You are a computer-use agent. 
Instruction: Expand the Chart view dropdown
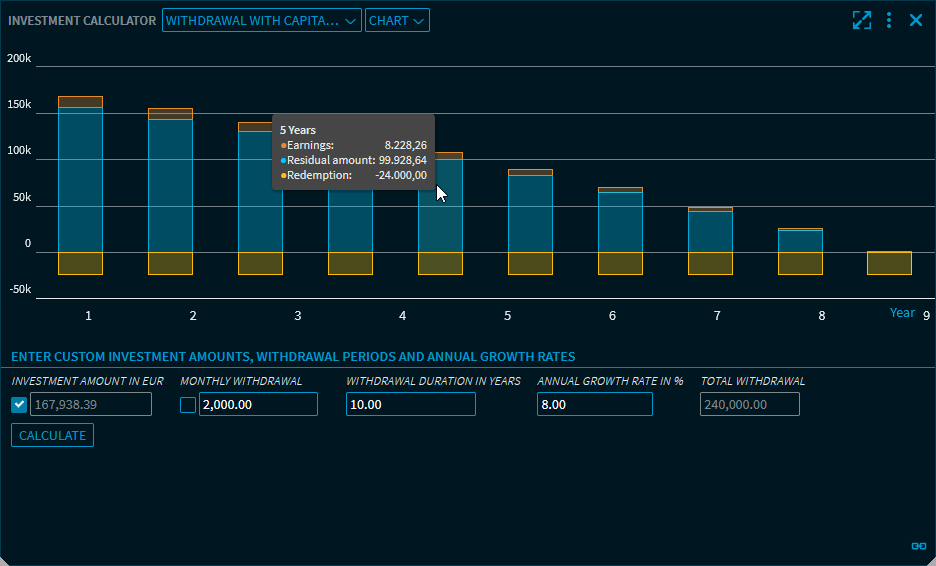[x=397, y=21]
